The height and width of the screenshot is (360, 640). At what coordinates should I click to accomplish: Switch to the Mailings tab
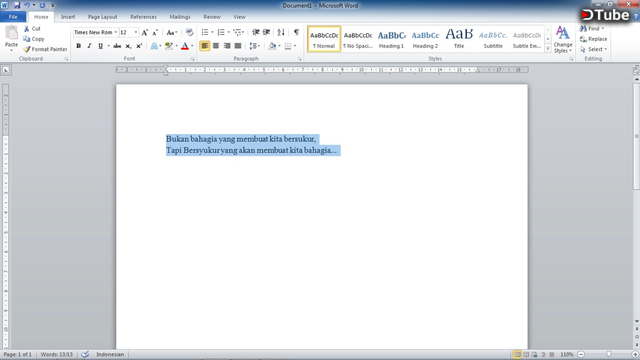[x=180, y=17]
